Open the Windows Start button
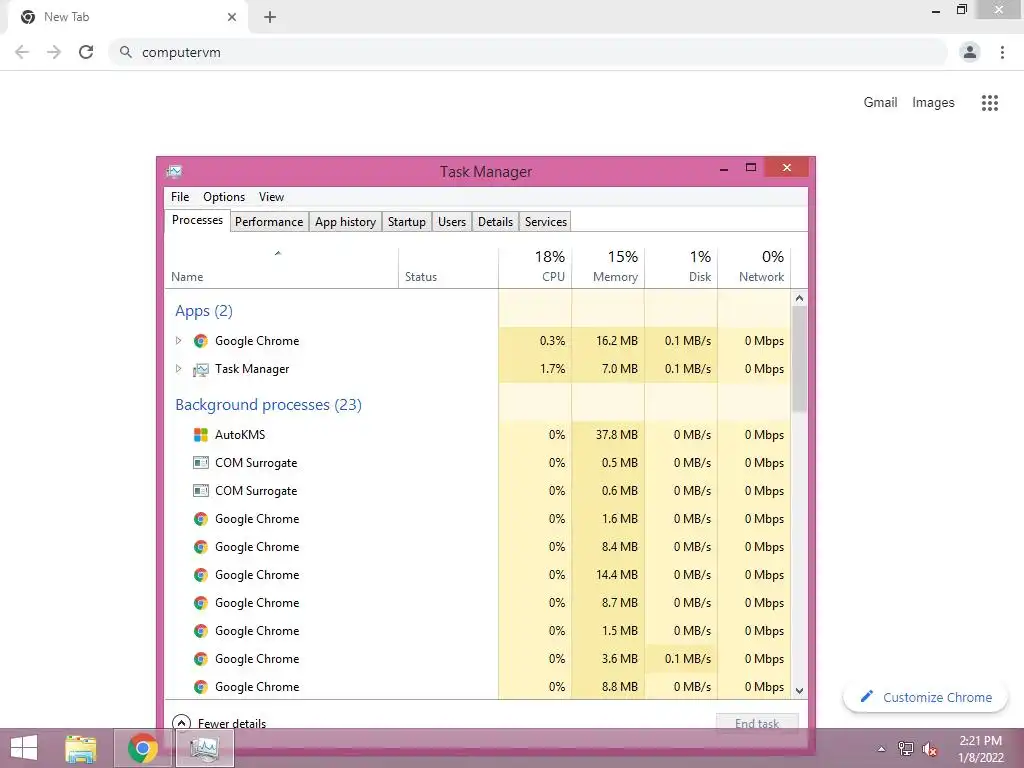This screenshot has height=768, width=1024. (24, 748)
